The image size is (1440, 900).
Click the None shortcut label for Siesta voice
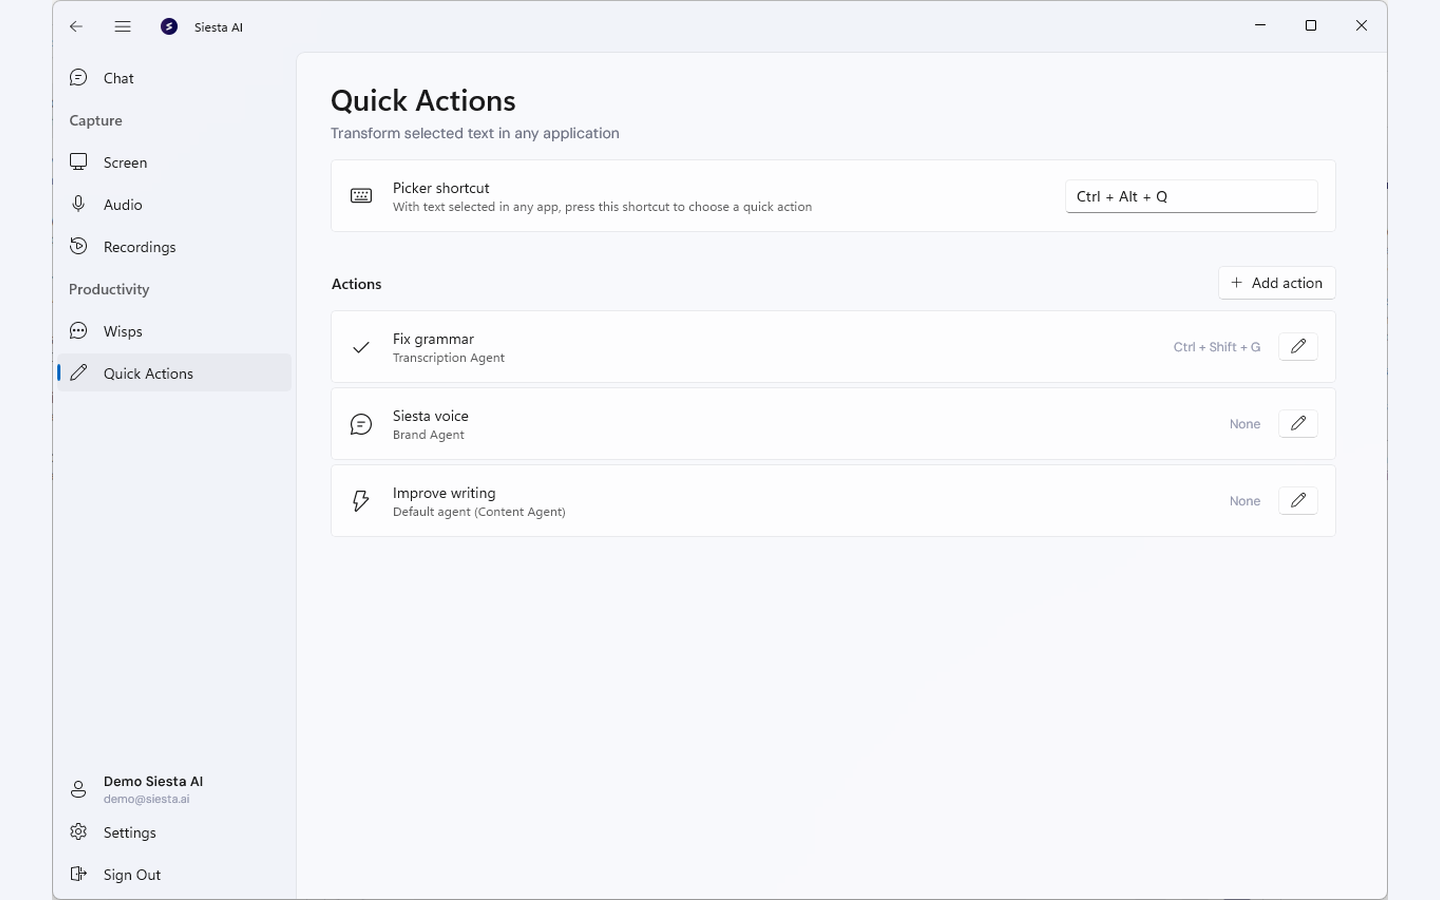pyautogui.click(x=1244, y=424)
